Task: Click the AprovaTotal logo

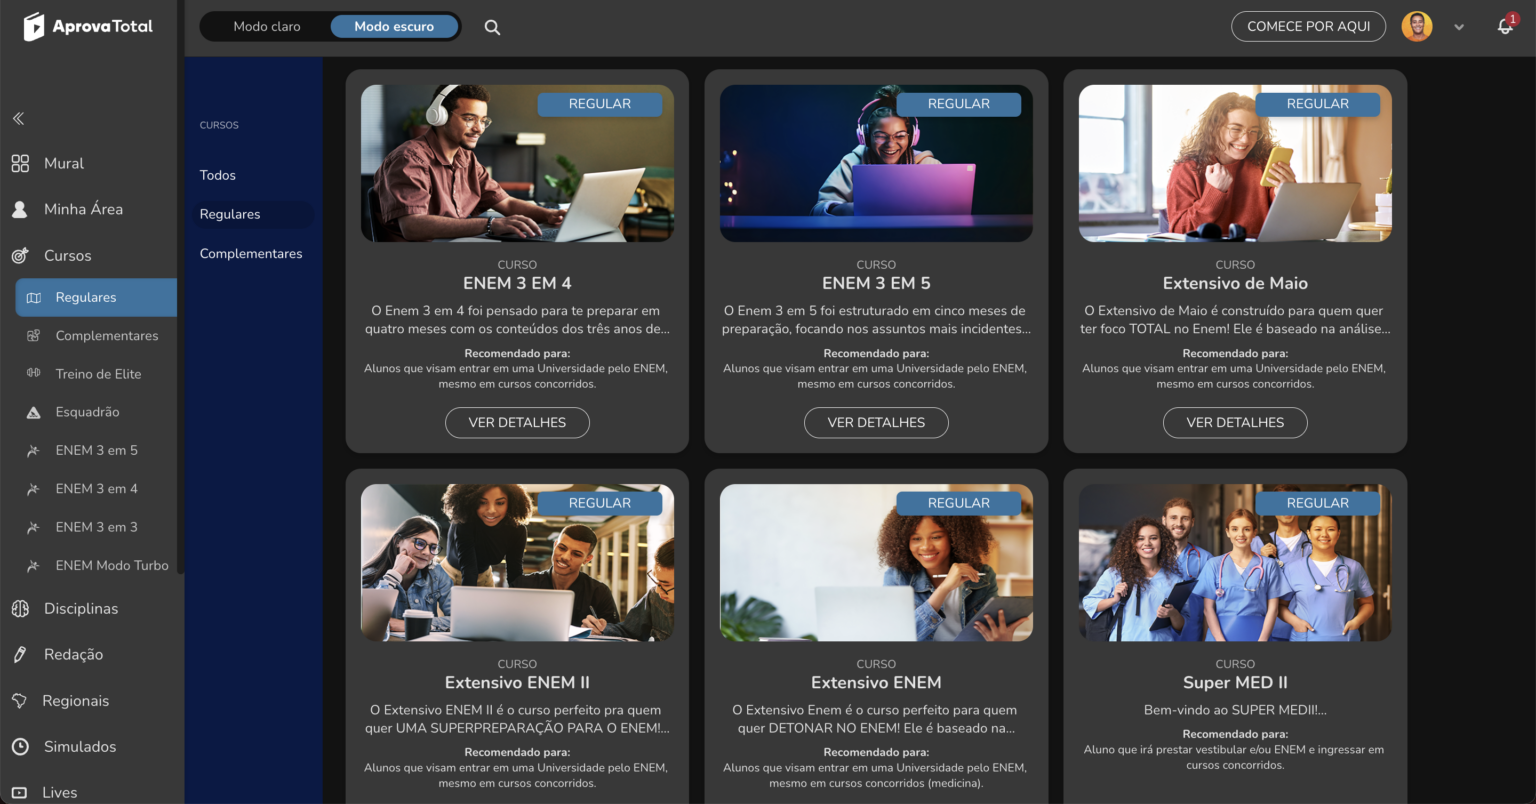Action: coord(88,27)
